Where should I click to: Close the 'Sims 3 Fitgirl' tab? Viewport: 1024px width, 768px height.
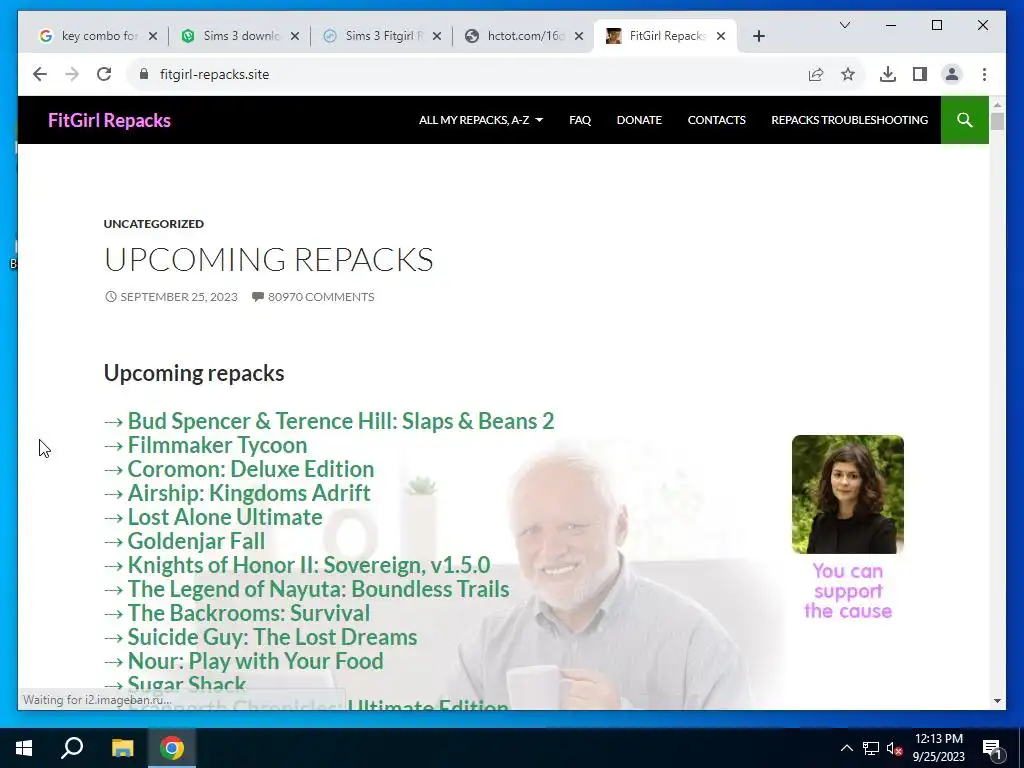coord(437,36)
